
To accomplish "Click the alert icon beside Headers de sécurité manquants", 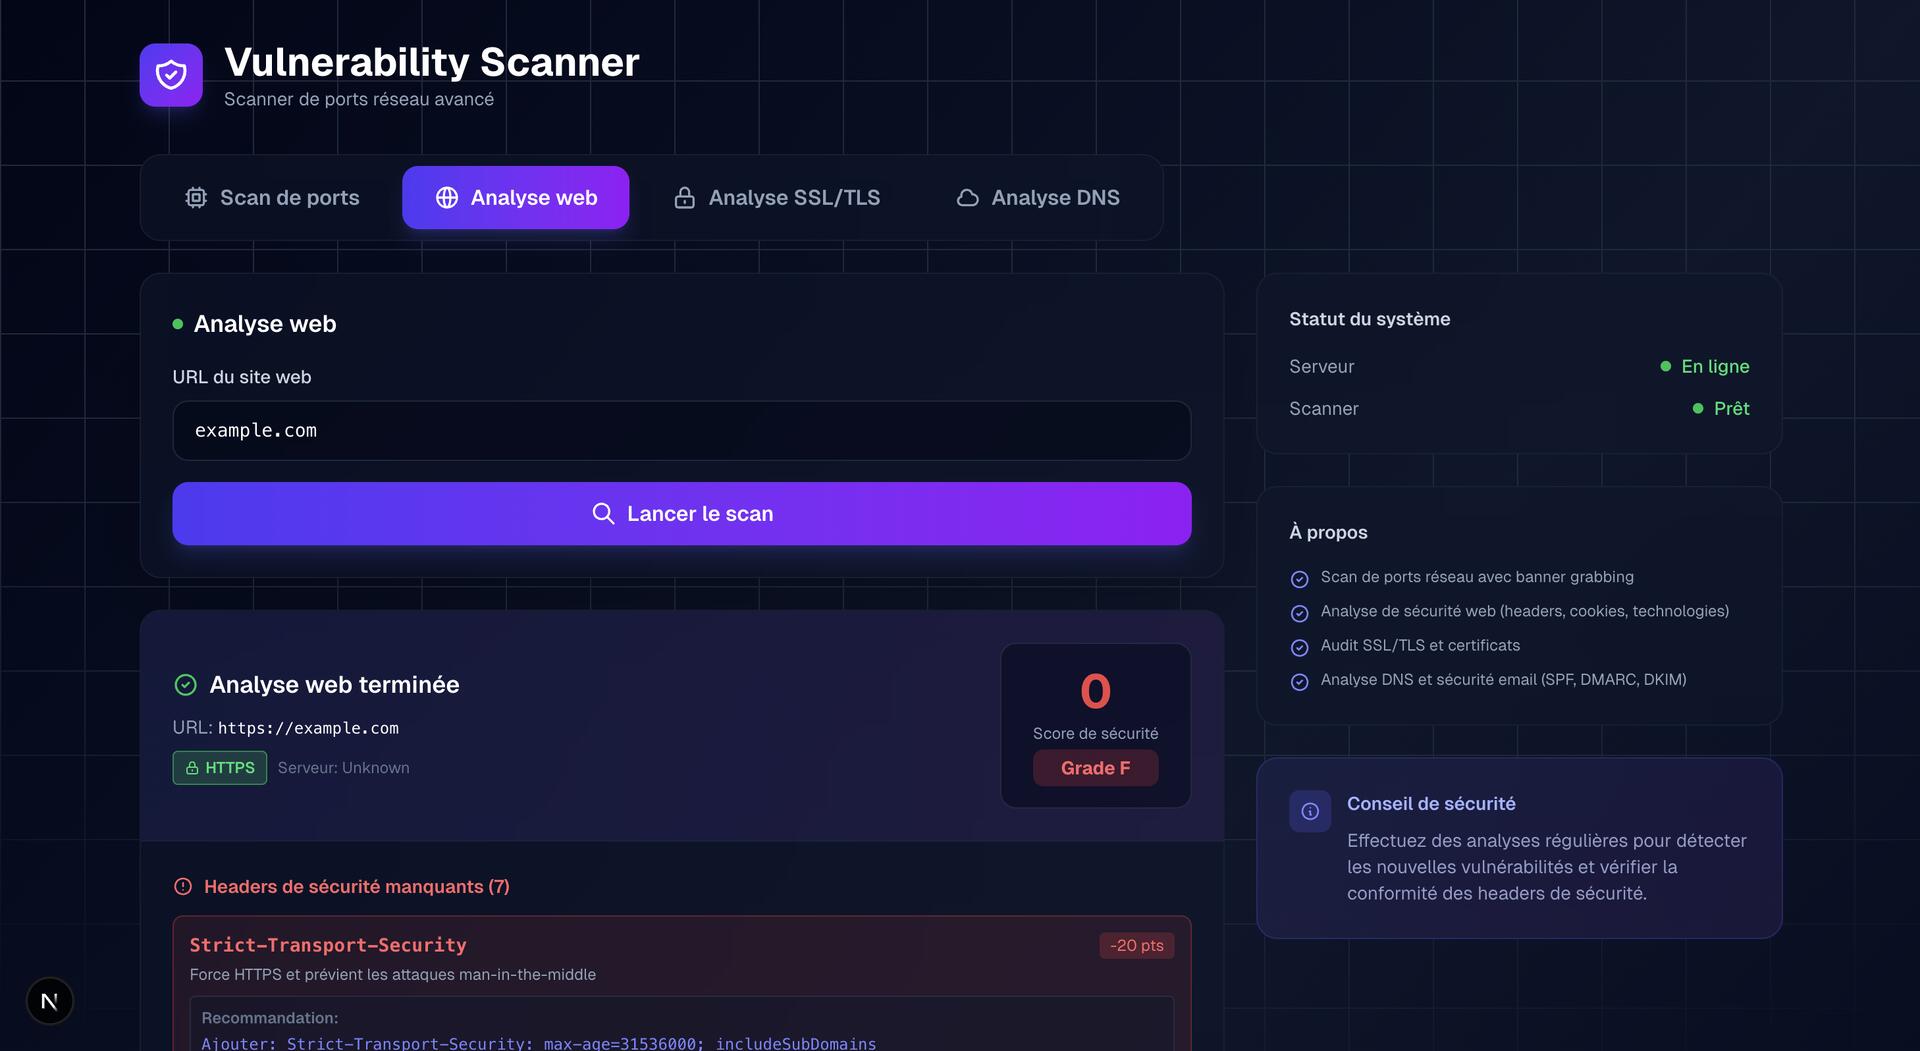I will click(x=182, y=886).
